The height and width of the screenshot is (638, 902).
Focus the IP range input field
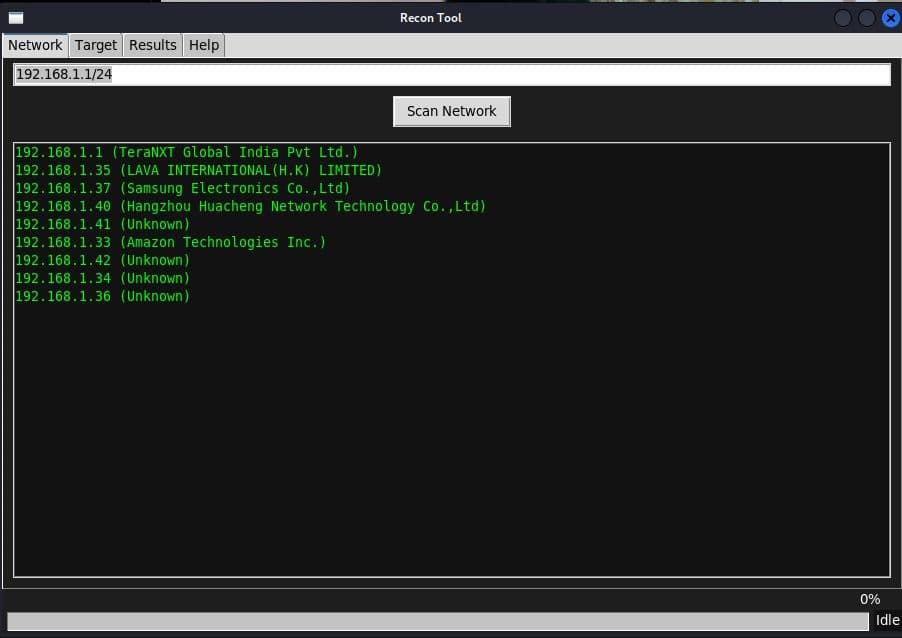point(452,74)
